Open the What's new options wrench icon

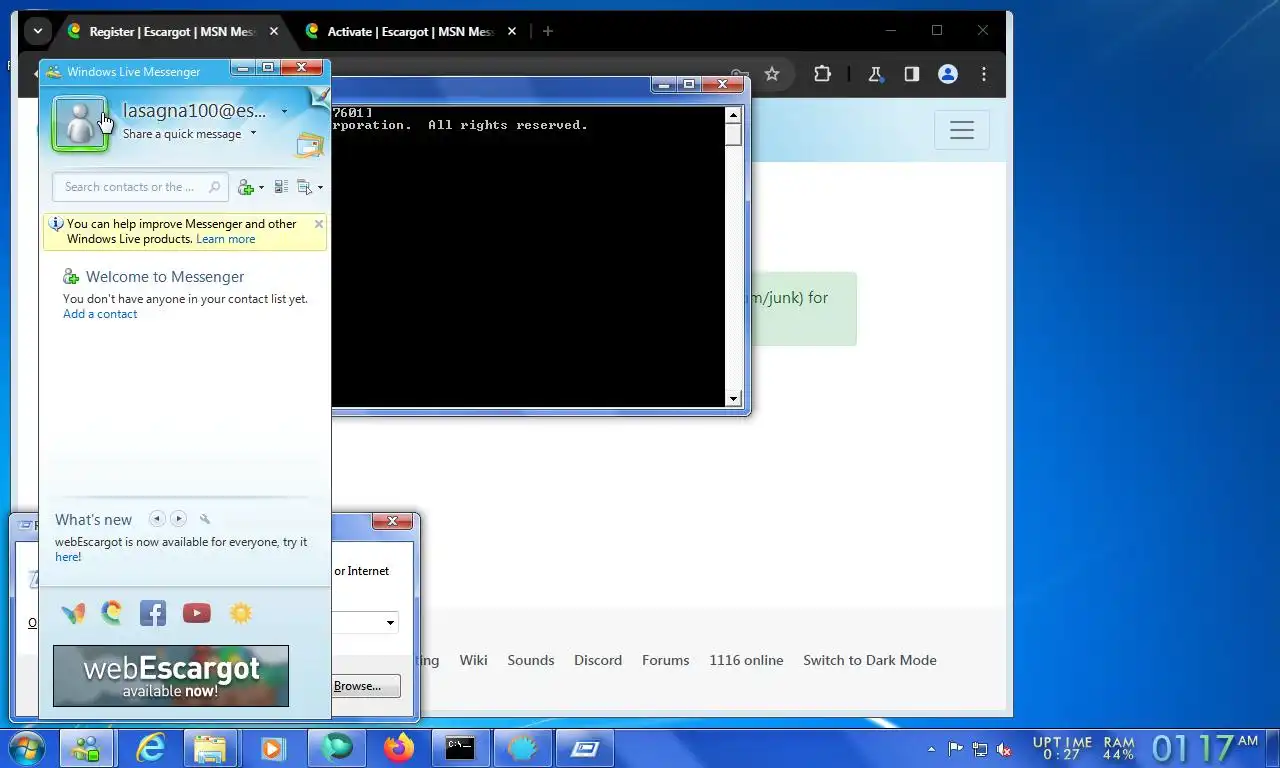coord(205,519)
